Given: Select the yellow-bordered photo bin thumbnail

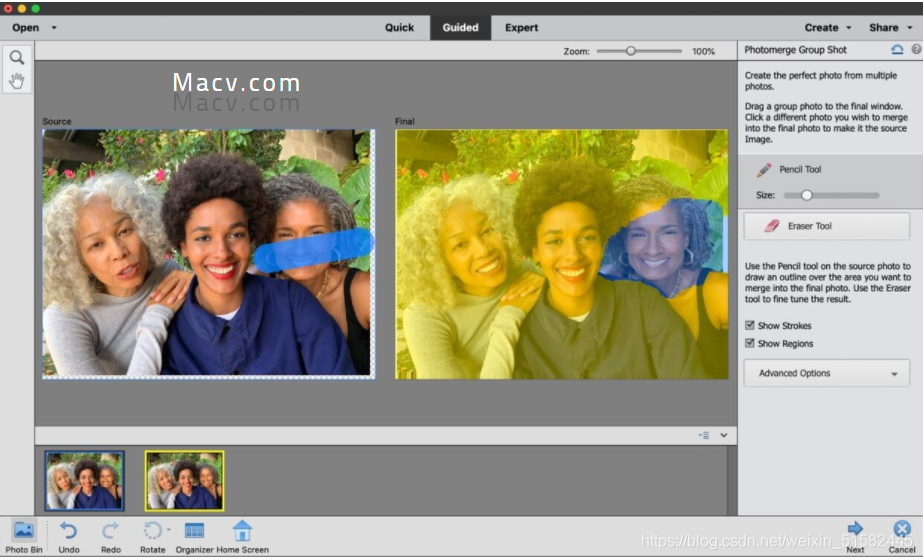Looking at the screenshot, I should (184, 481).
